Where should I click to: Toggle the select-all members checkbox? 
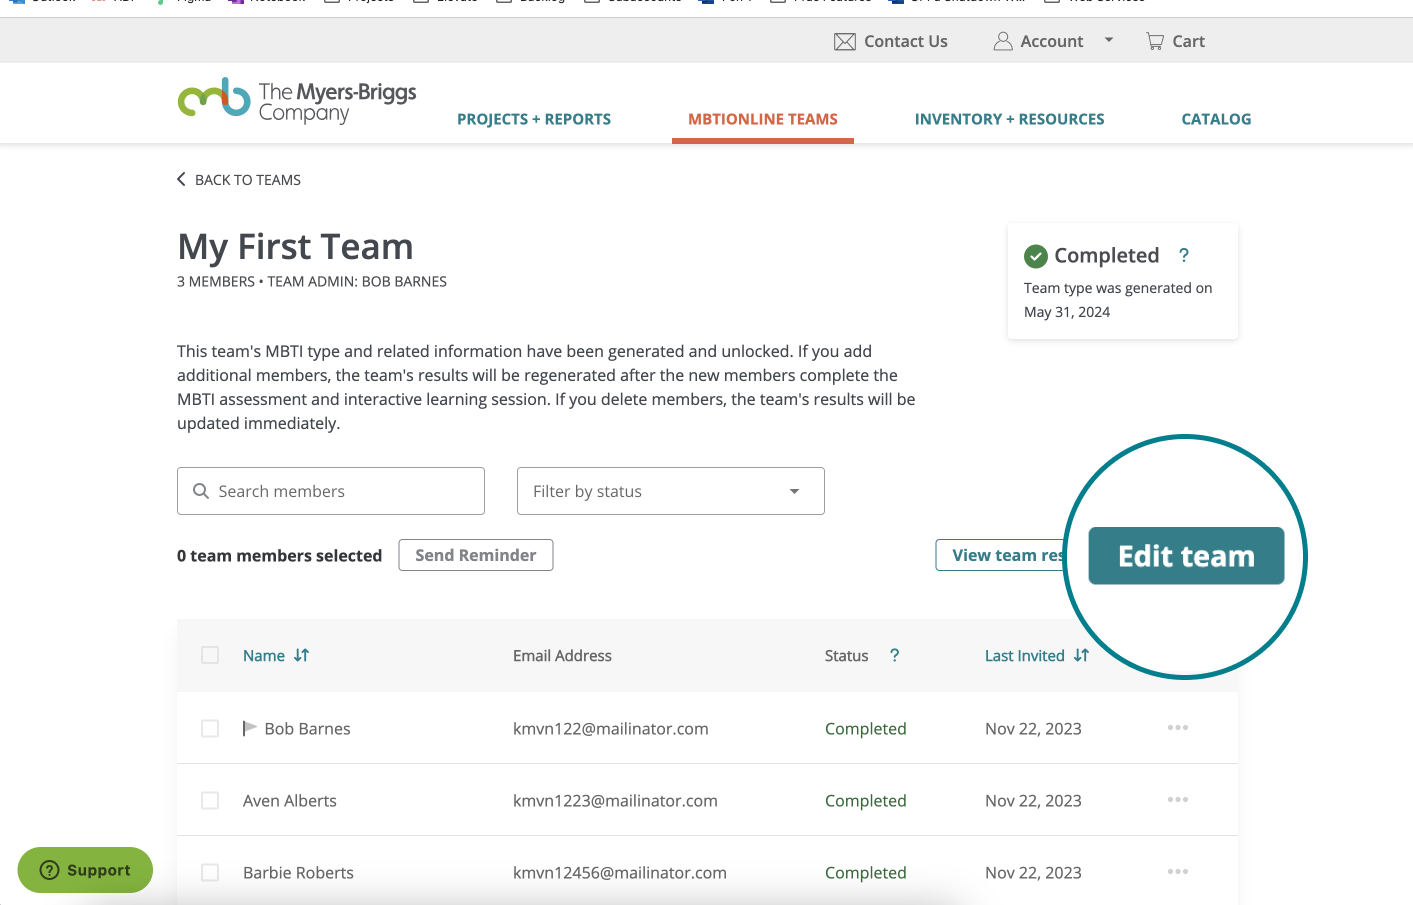pos(210,655)
